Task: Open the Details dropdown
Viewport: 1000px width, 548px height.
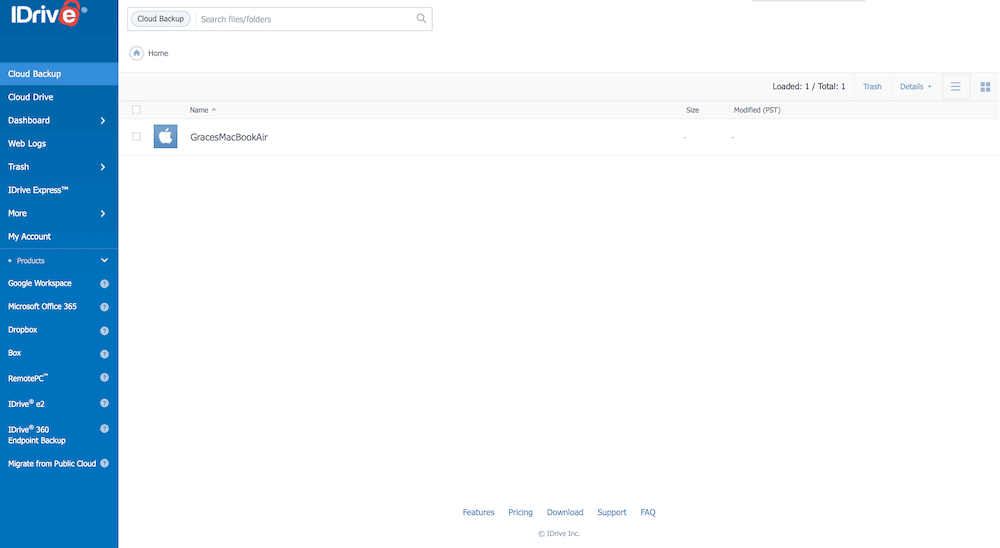Action: pos(915,87)
